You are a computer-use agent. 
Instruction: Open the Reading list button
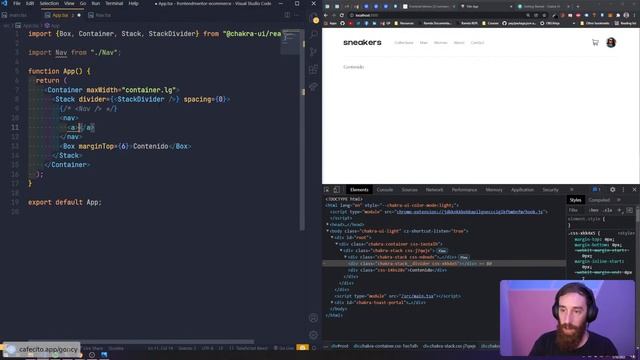coord(625,23)
